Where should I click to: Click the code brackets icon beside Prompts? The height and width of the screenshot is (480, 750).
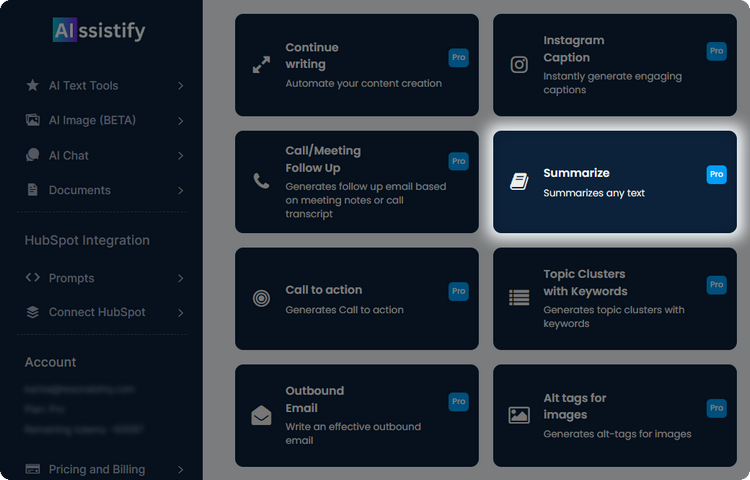[x=33, y=278]
